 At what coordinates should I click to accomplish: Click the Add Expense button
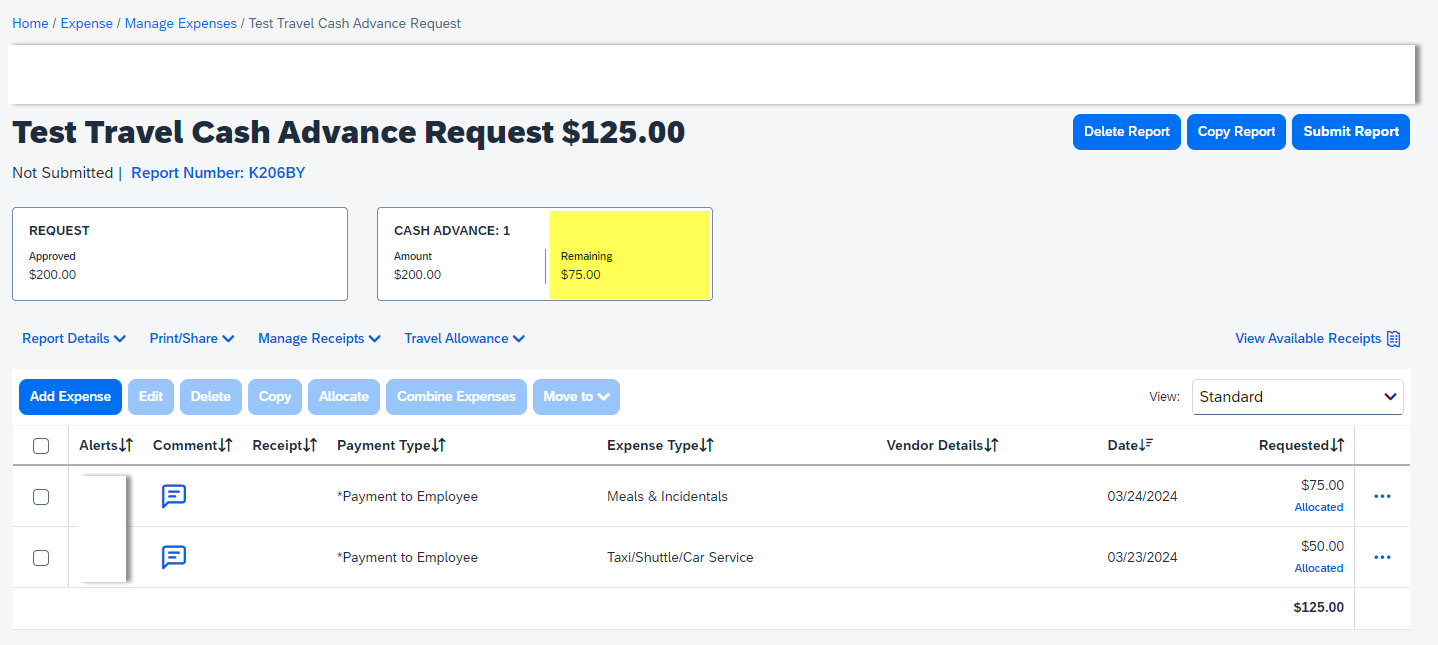70,396
